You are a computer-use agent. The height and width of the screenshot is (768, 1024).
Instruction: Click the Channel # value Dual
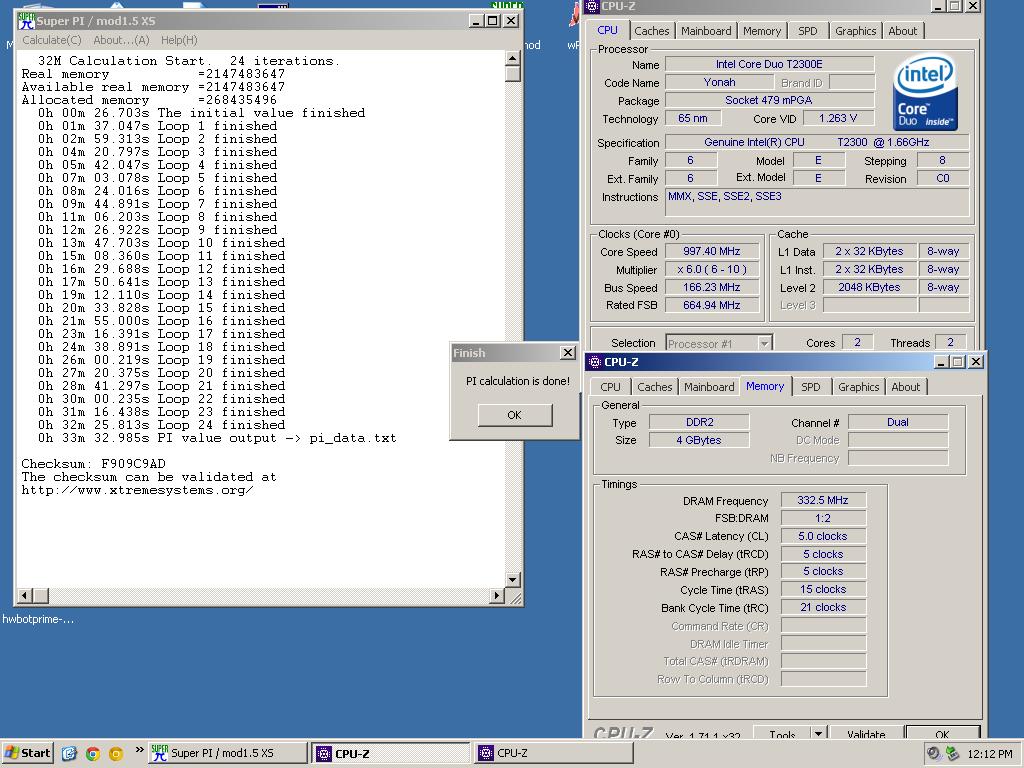tap(898, 422)
